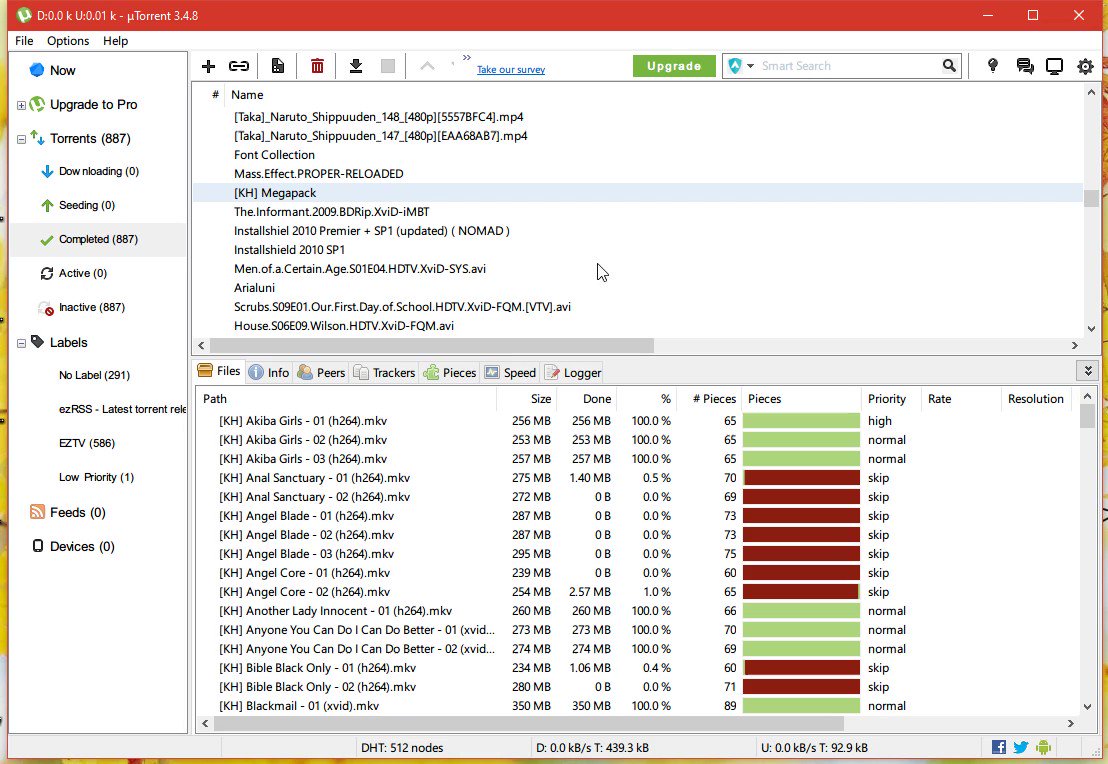Viewport: 1108px width, 764px height.
Task: Click the Move Up Queue arrow icon
Action: (428, 66)
